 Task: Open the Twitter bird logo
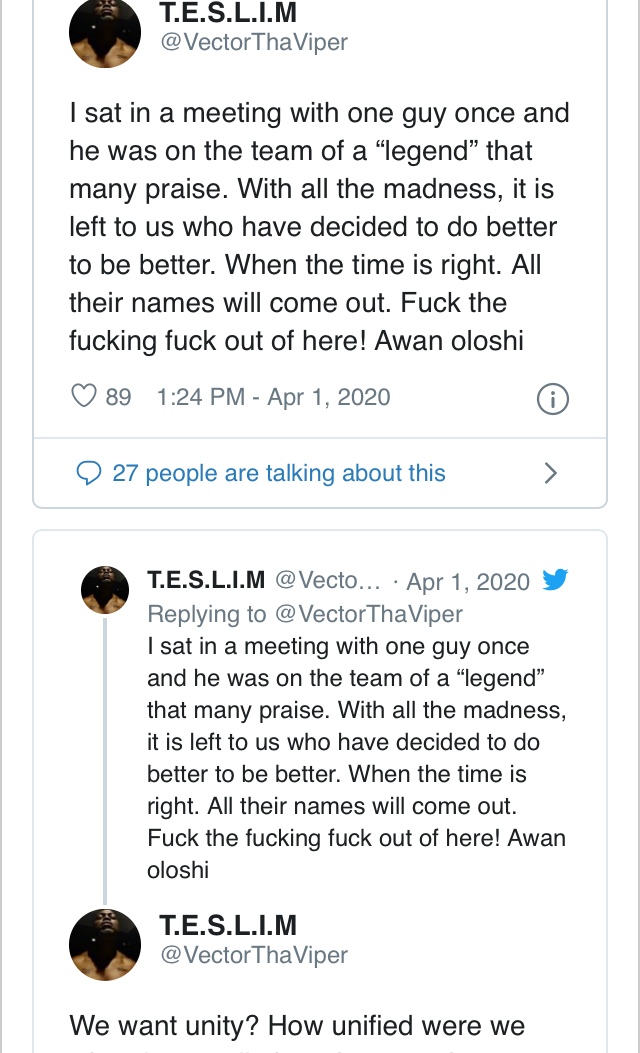[x=555, y=580]
